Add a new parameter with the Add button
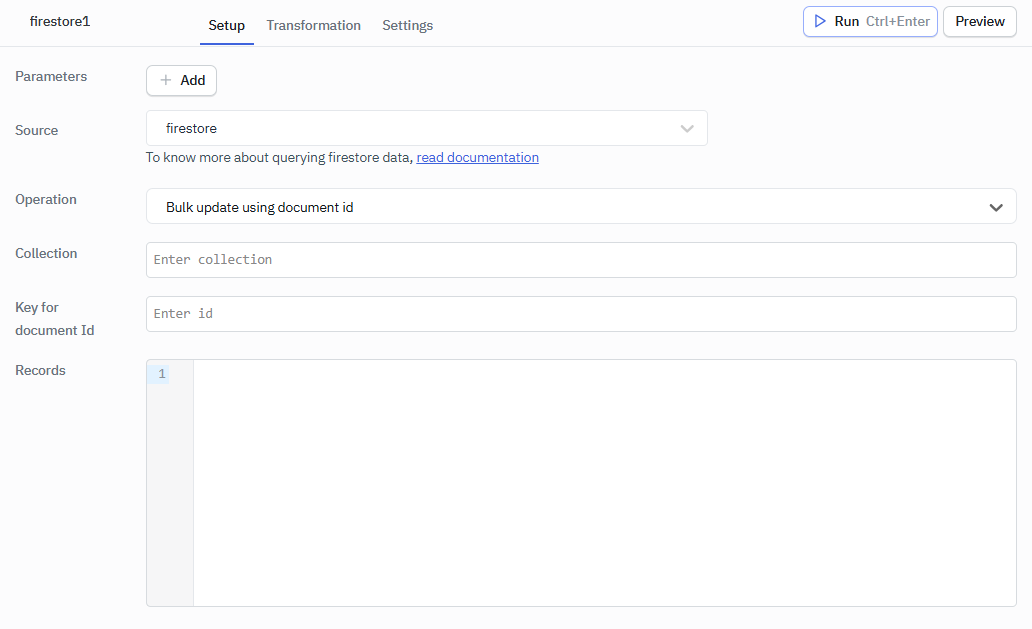The image size is (1032, 629). (181, 80)
